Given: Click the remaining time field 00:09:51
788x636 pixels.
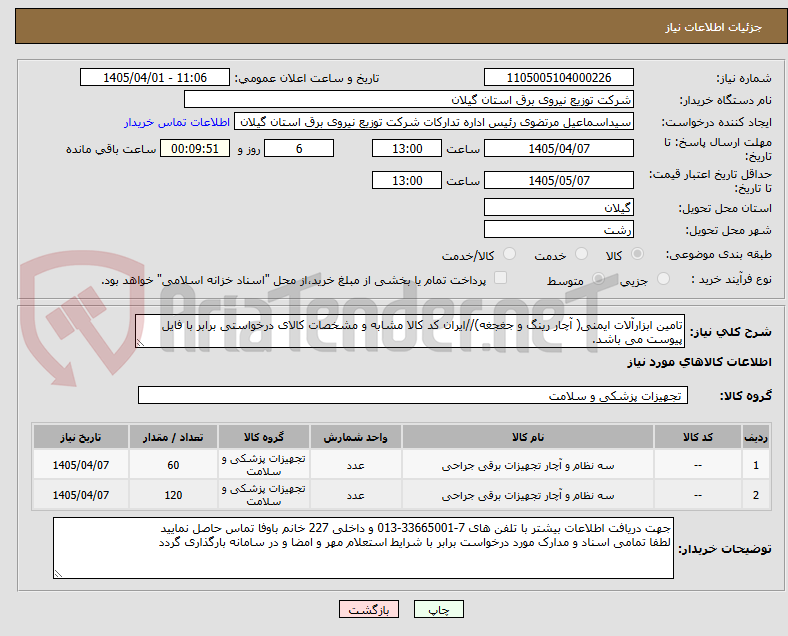Looking at the screenshot, I should click(194, 148).
